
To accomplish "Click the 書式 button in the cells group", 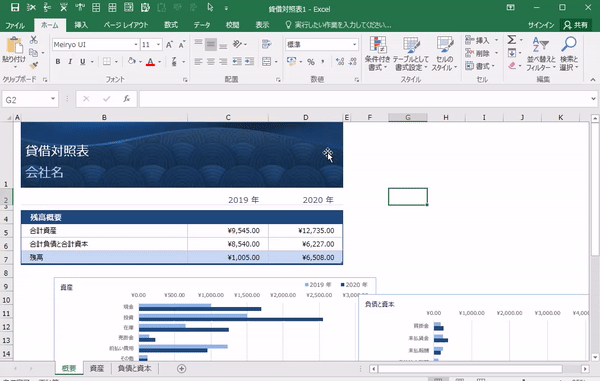I will click(480, 66).
